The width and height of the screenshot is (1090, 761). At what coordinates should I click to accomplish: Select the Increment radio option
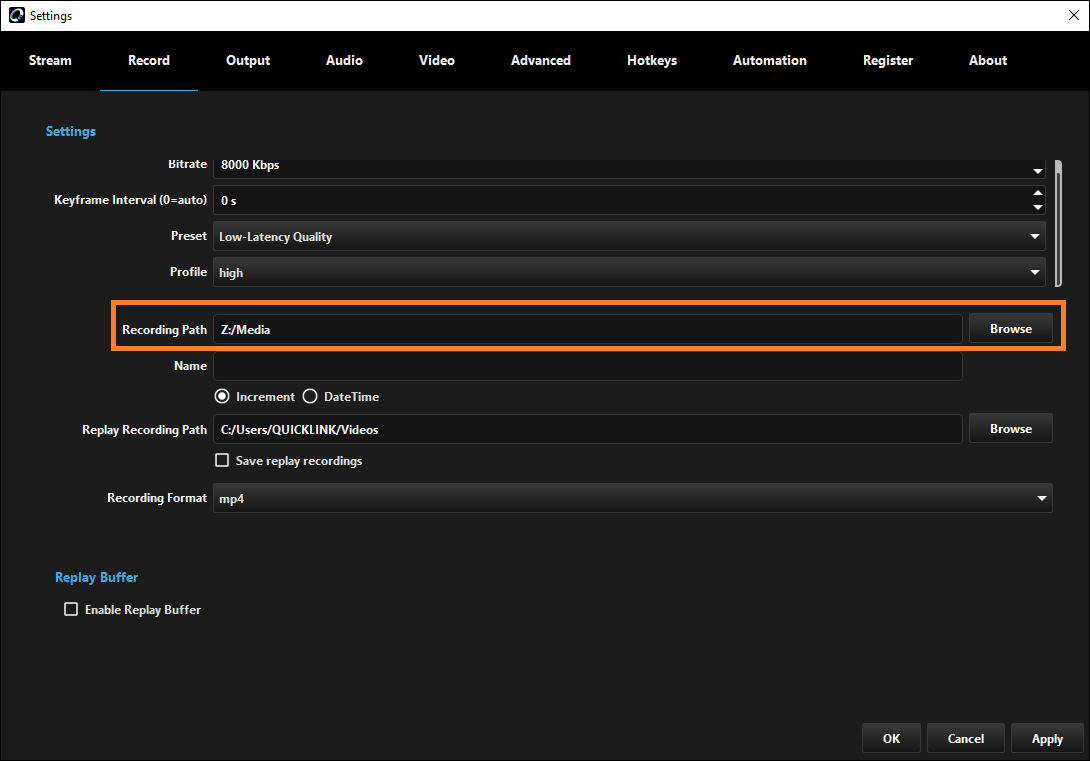(222, 396)
